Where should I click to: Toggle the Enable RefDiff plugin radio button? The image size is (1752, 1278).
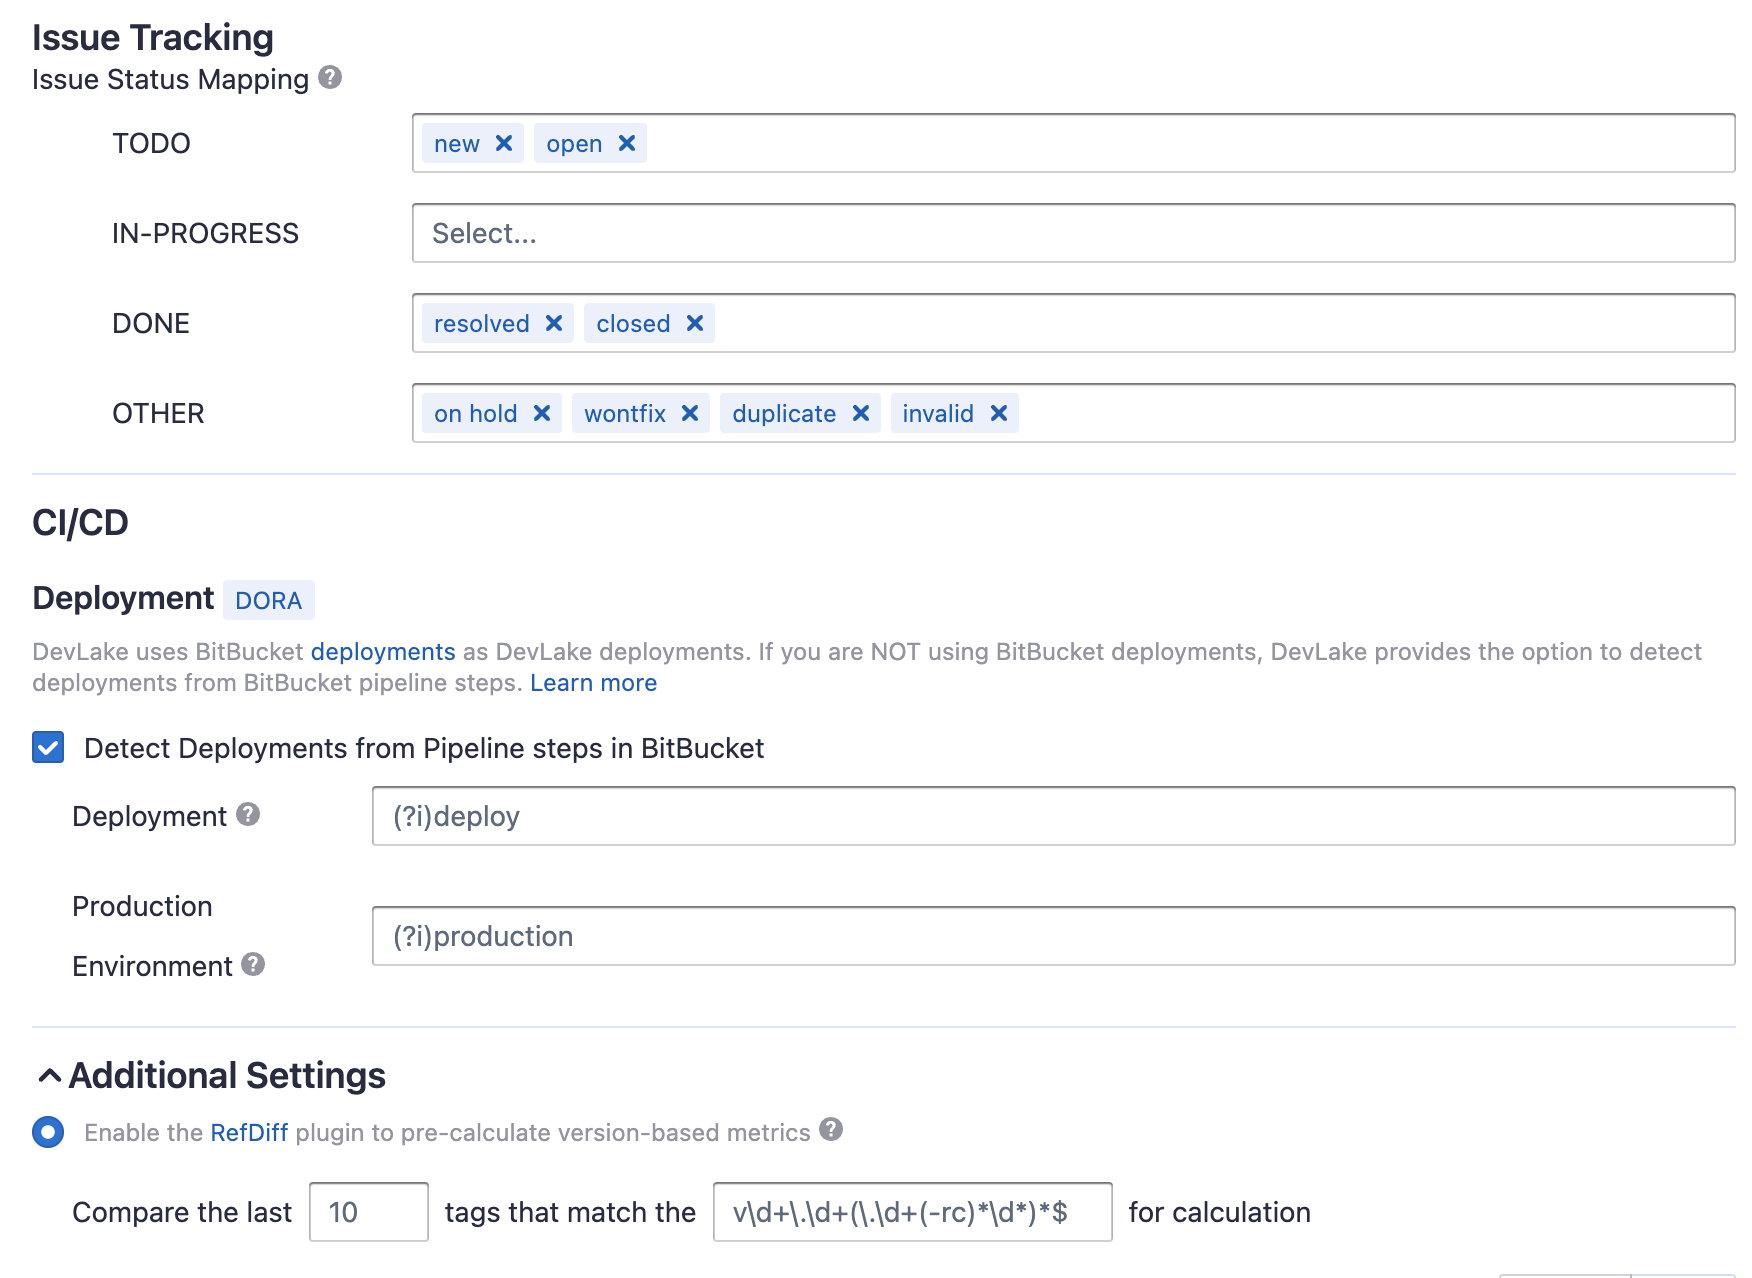point(48,1132)
